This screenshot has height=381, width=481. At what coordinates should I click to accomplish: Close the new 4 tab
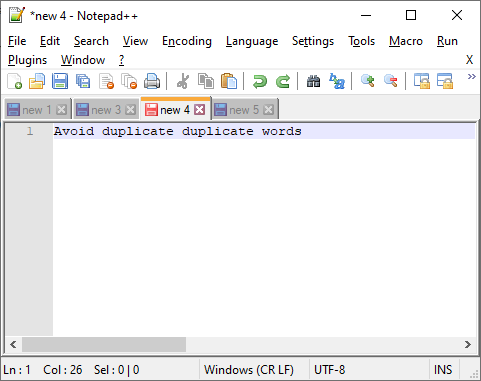(200, 110)
